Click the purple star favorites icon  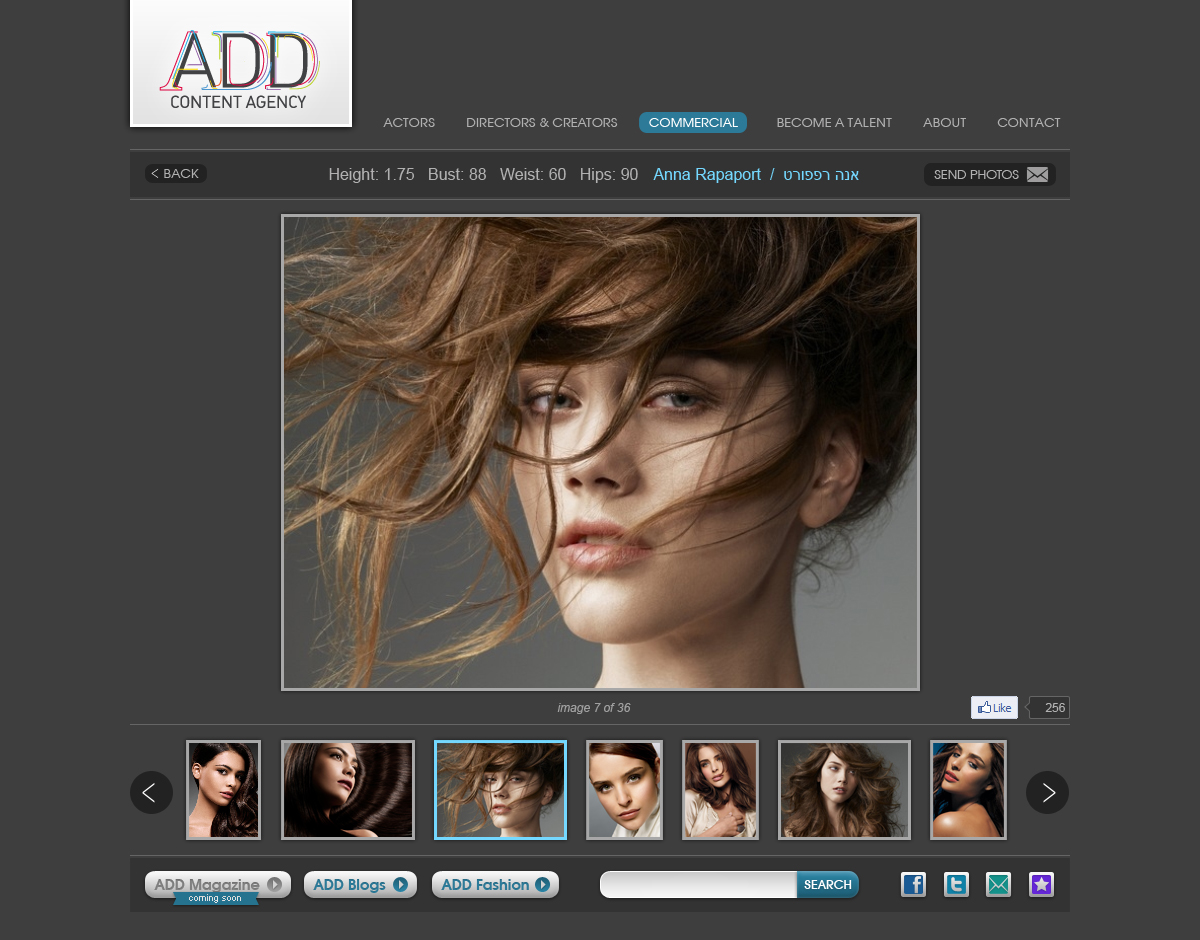pos(1041,885)
